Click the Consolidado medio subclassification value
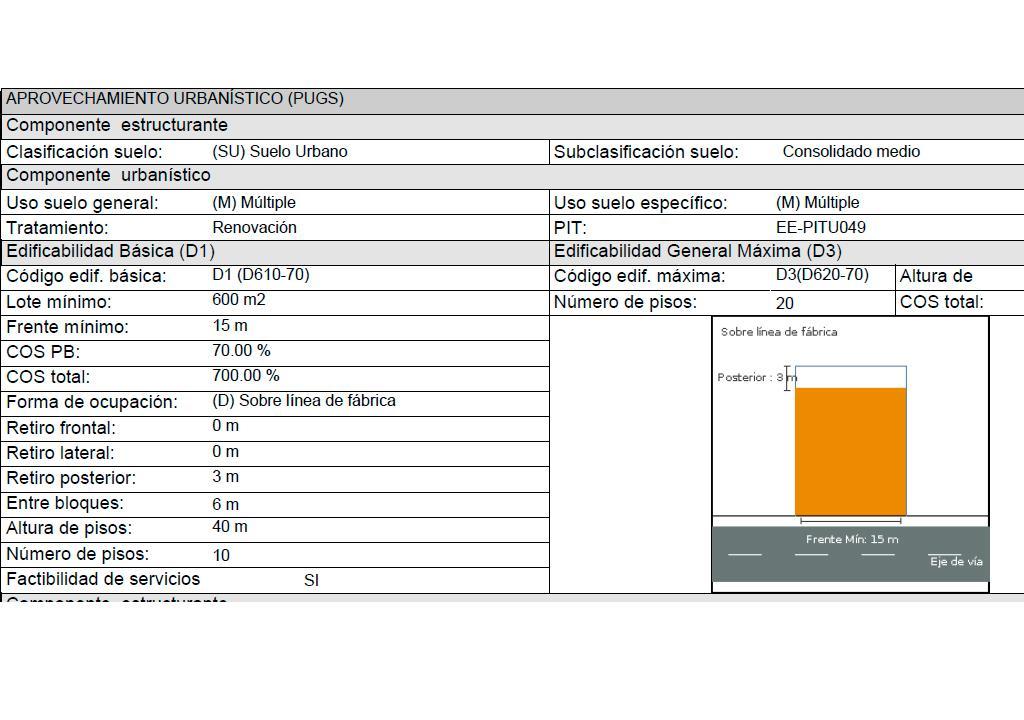1024x720 pixels. pyautogui.click(x=851, y=152)
